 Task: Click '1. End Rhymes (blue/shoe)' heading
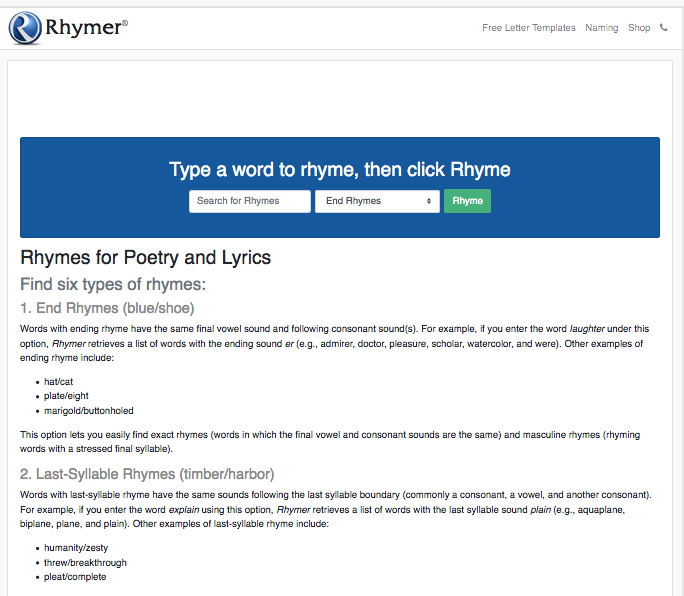point(107,308)
